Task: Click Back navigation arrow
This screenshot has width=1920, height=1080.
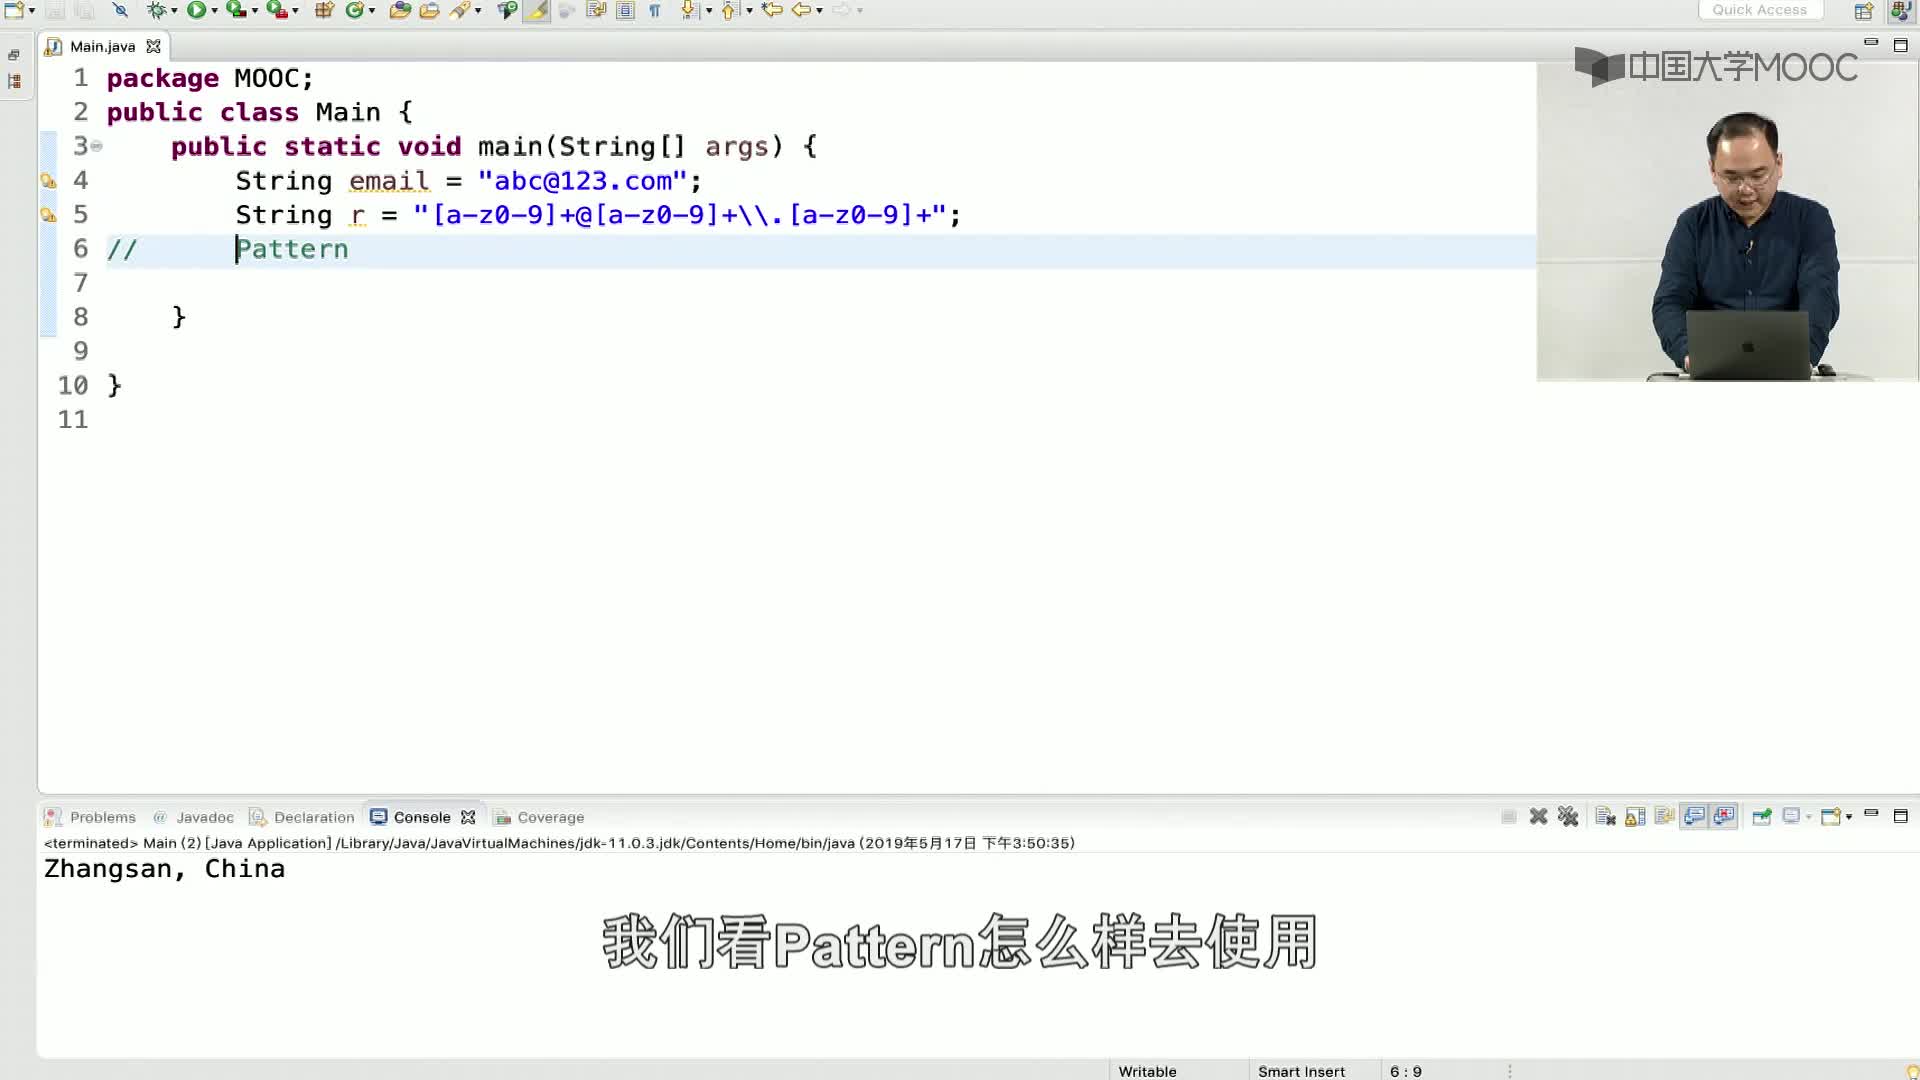Action: pos(801,10)
